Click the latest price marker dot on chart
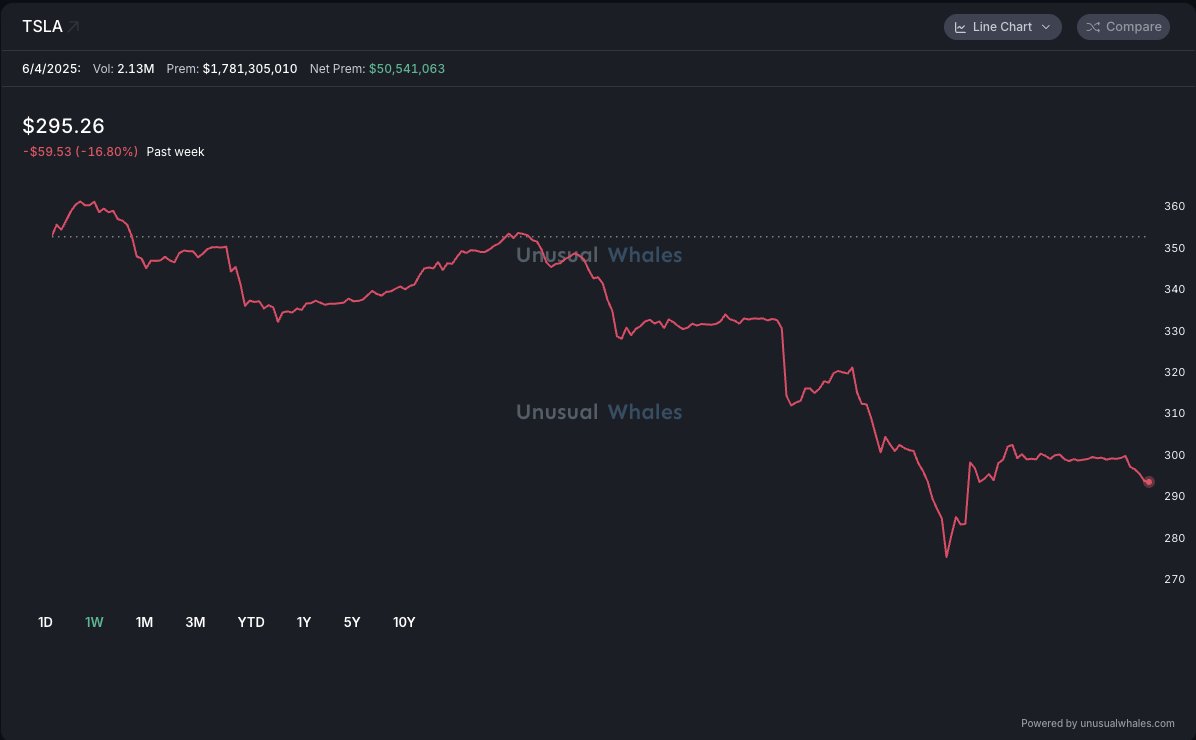Screen dimensions: 1196x740 [x=1149, y=482]
